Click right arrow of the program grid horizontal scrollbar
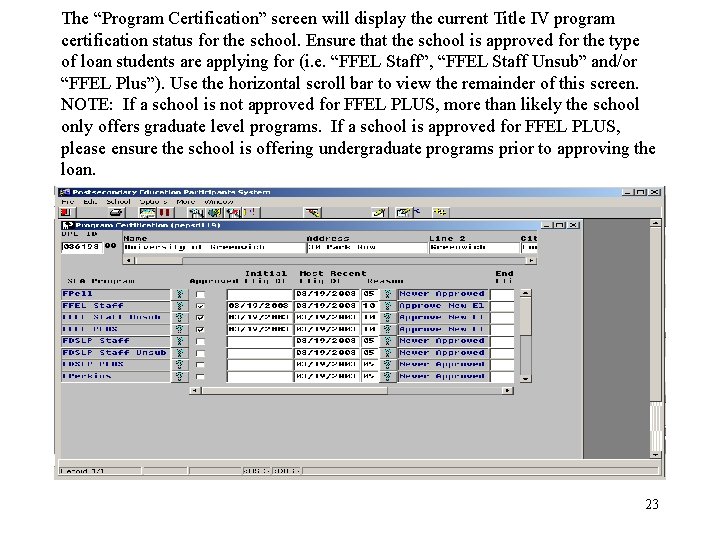This screenshot has width=720, height=540. click(508, 391)
